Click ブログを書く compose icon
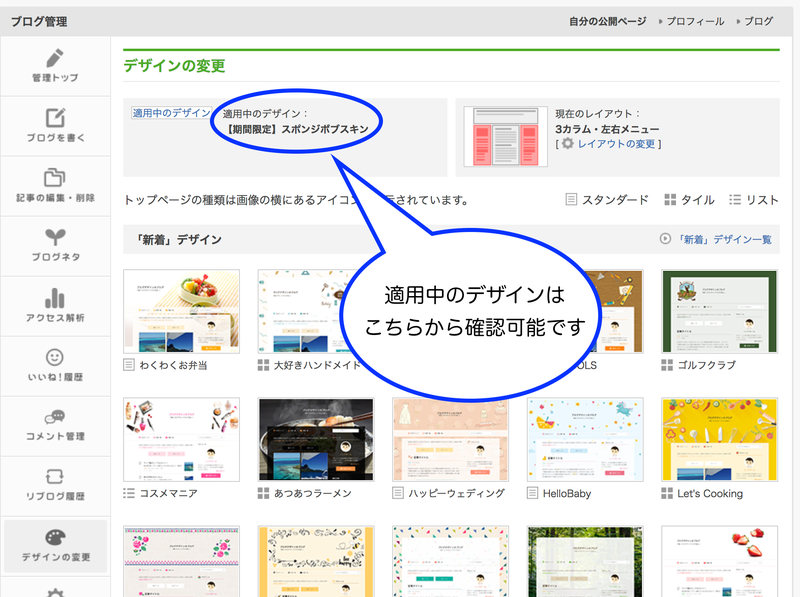Screen dimensions: 800x597 coord(55,117)
